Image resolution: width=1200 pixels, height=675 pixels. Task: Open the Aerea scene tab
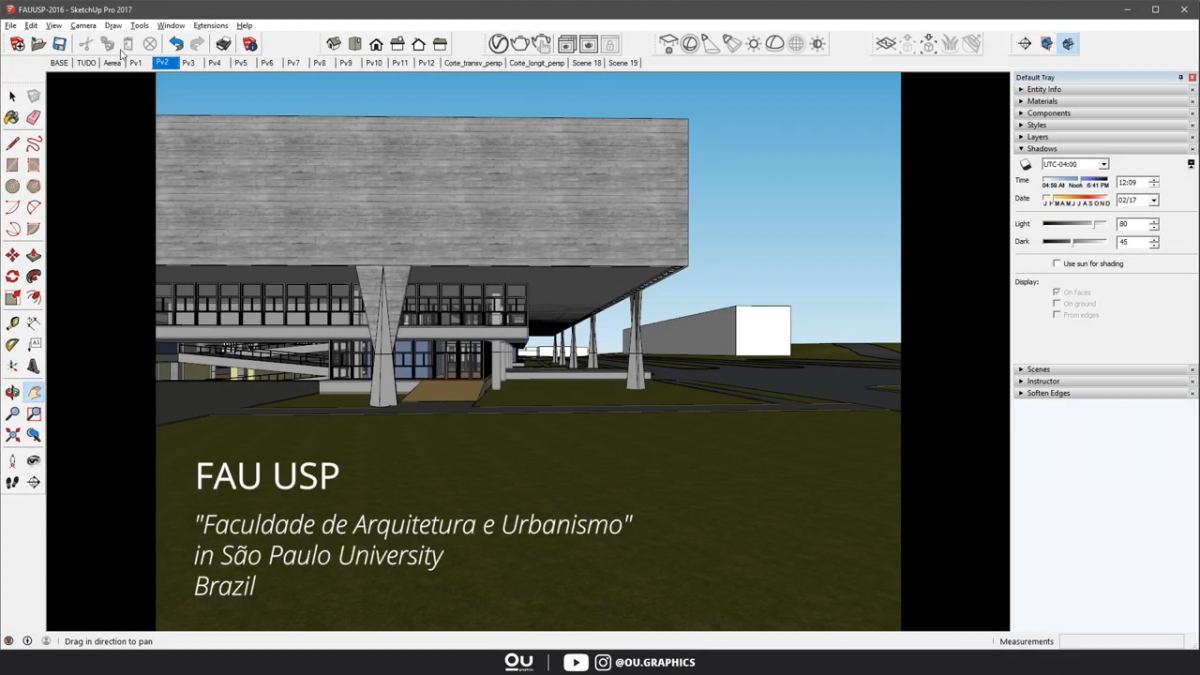(x=112, y=63)
